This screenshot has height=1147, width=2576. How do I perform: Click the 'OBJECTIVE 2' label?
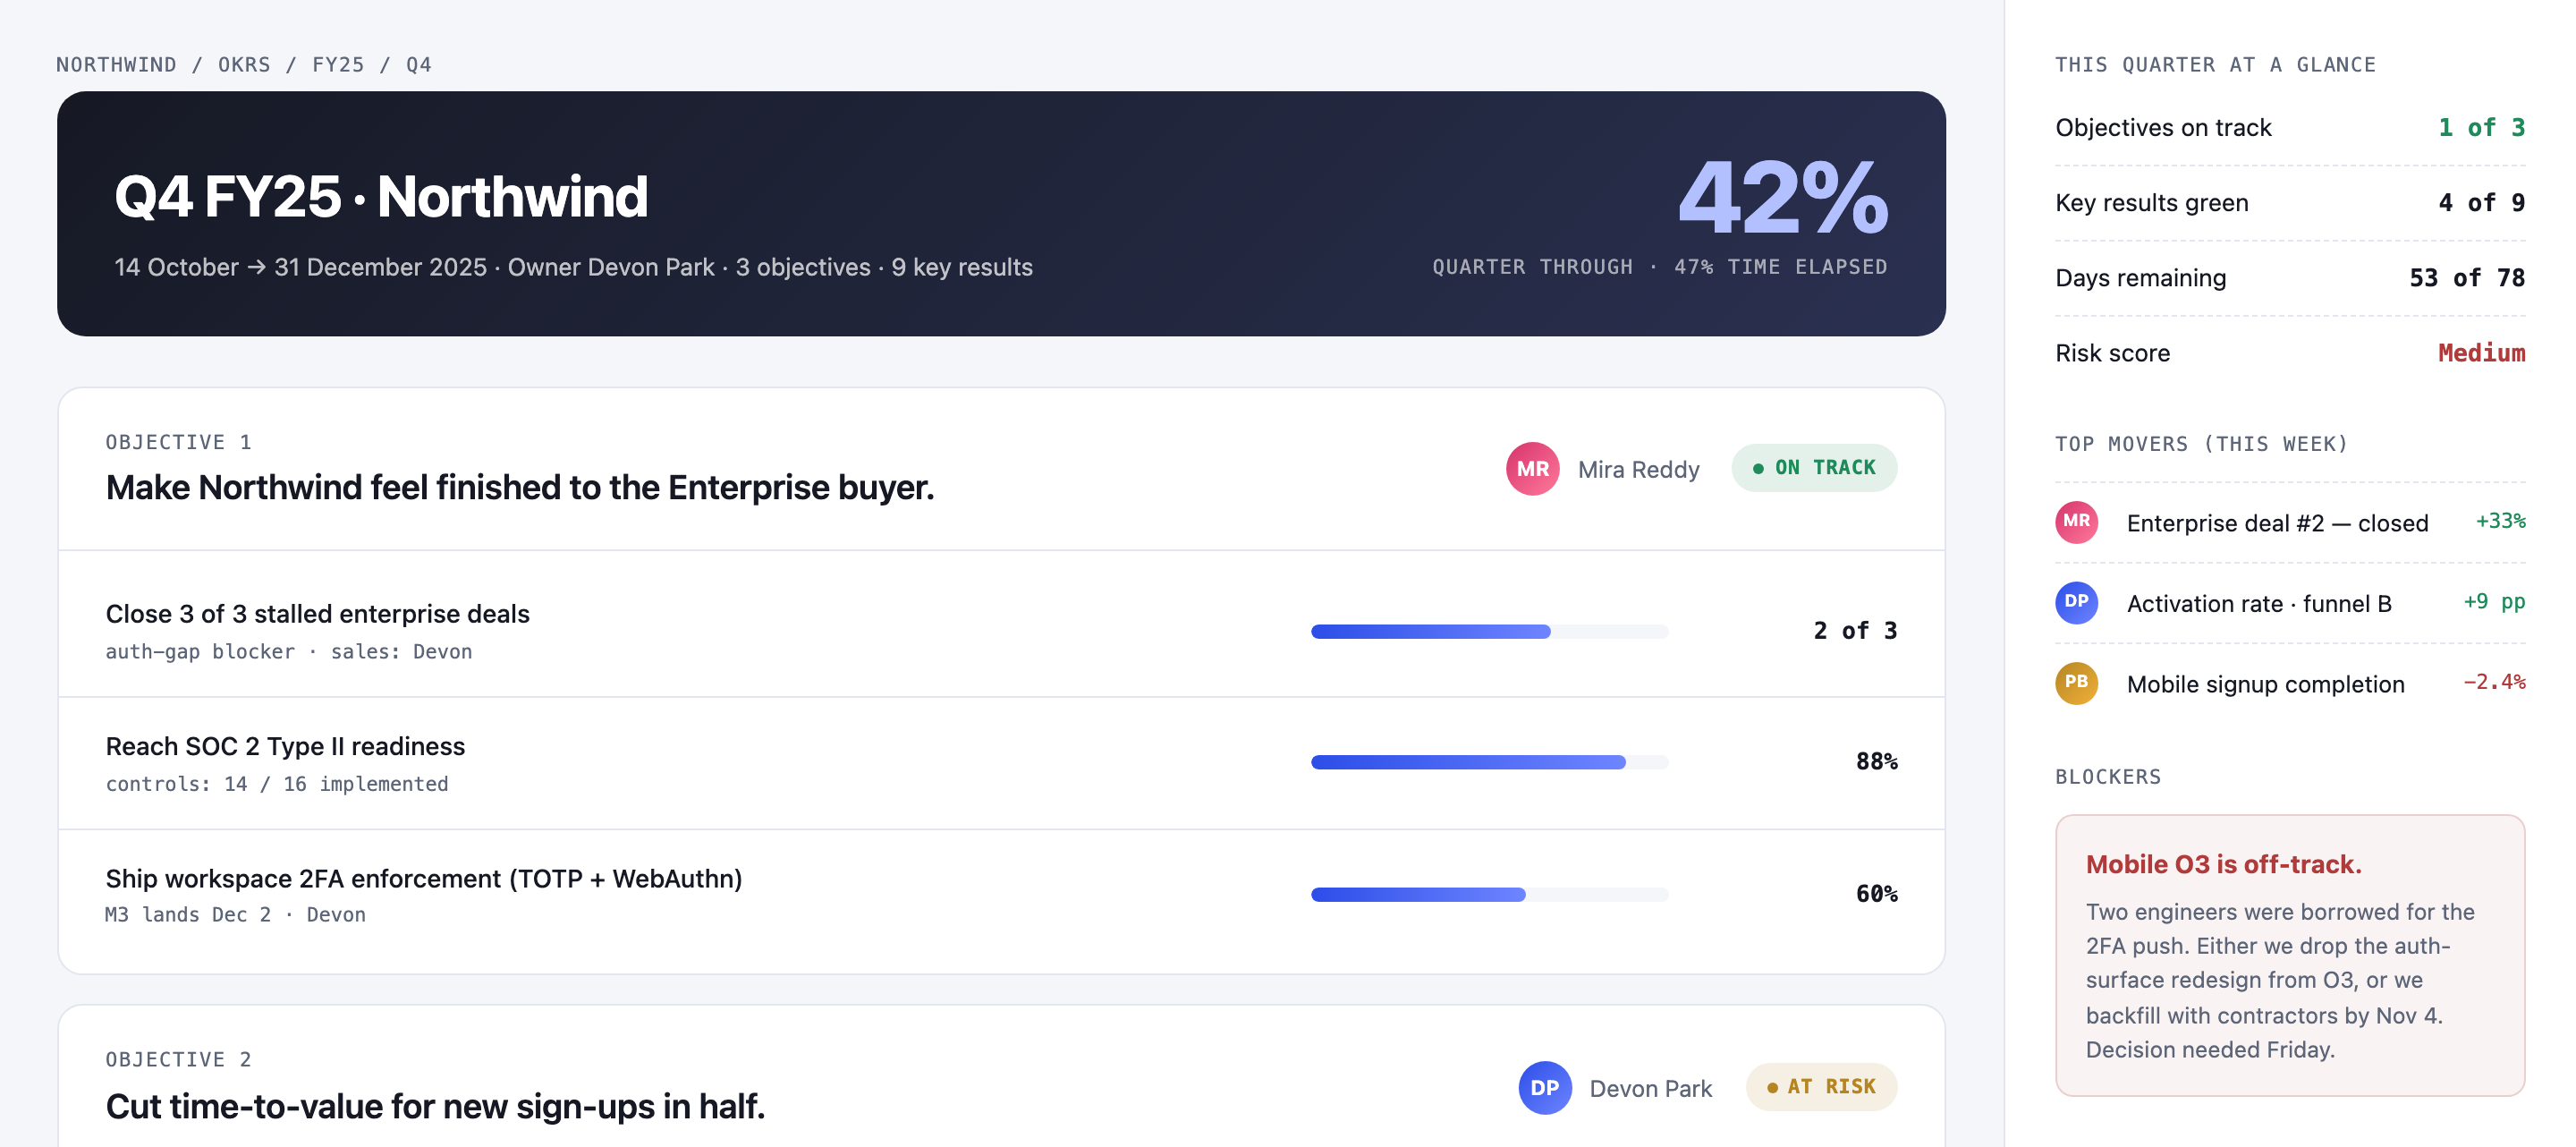coord(179,1059)
